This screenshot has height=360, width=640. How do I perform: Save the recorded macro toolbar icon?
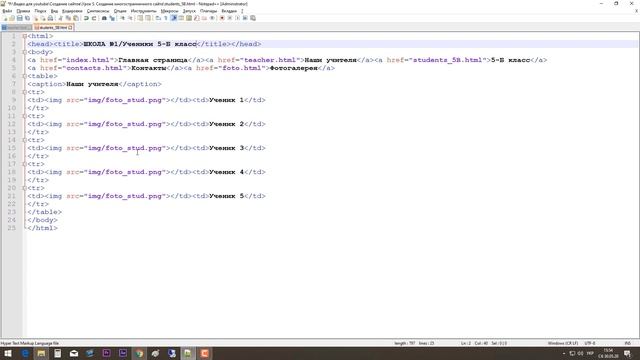tap(253, 18)
